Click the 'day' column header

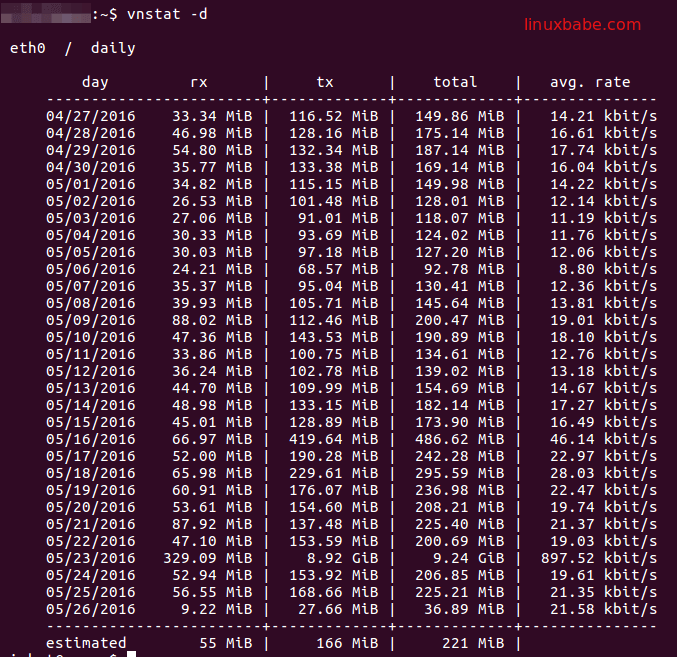click(x=95, y=82)
